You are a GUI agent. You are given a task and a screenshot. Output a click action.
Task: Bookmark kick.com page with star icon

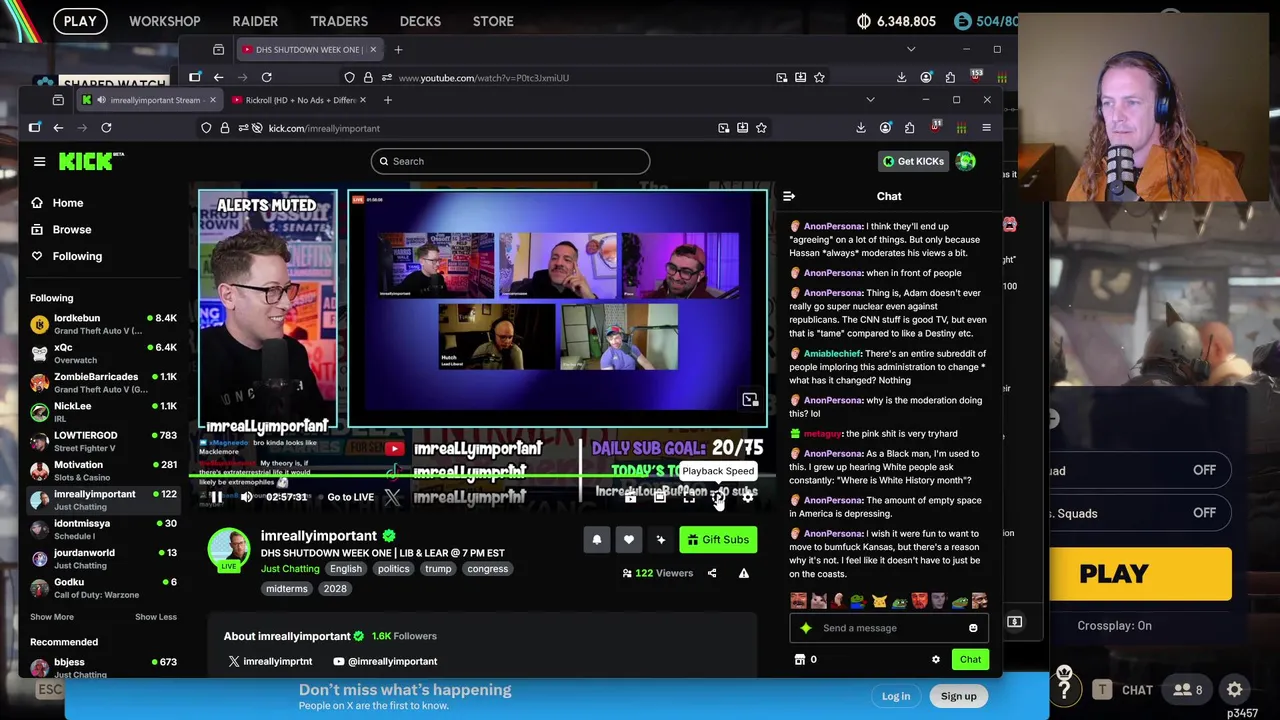pos(761,128)
